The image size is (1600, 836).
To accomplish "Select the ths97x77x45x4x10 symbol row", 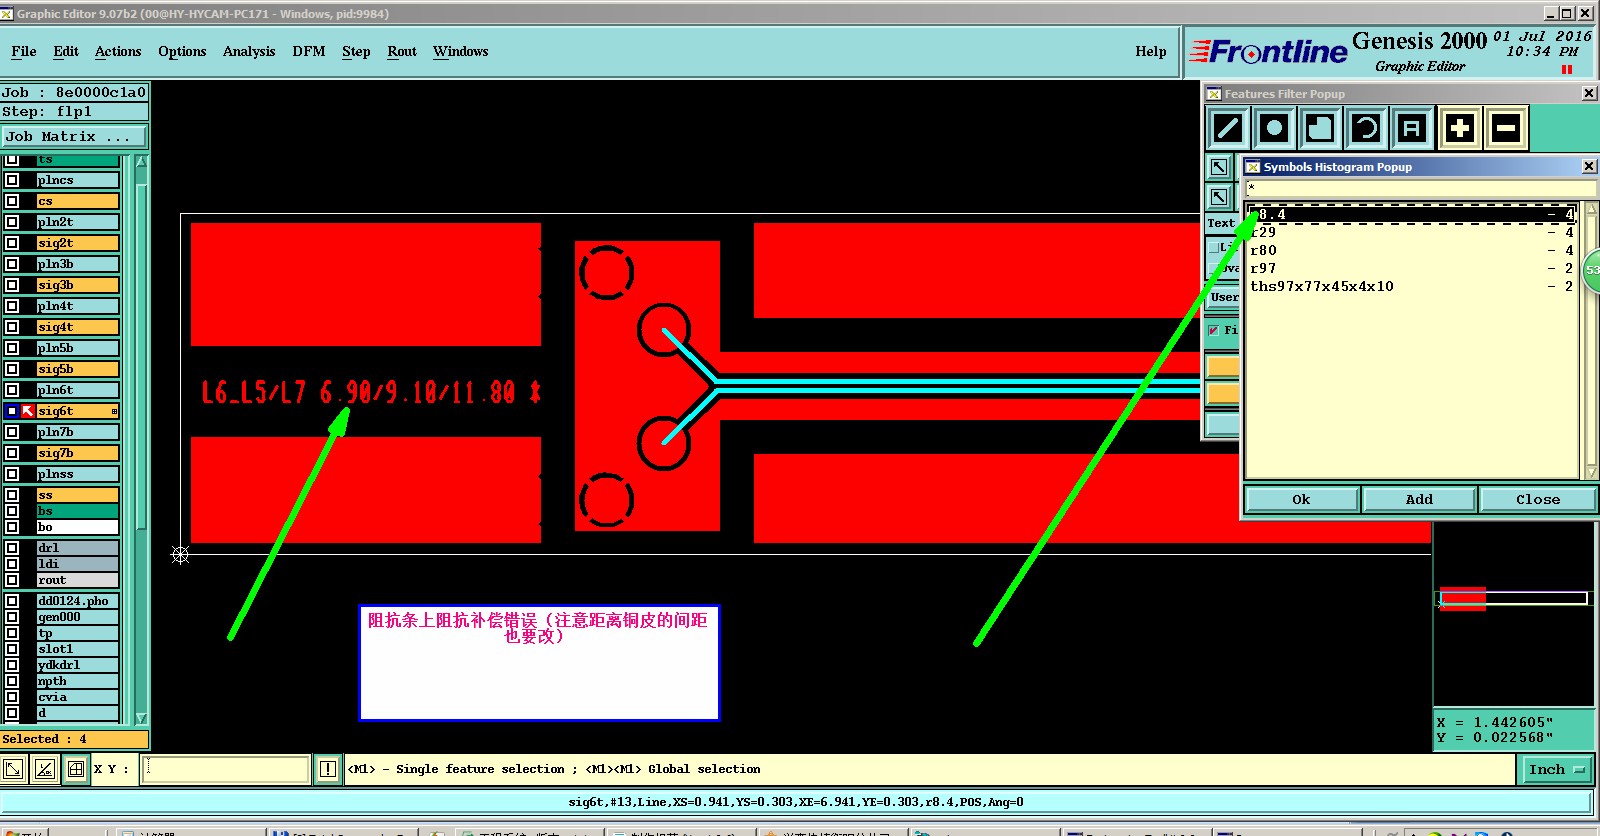I will pos(1412,286).
